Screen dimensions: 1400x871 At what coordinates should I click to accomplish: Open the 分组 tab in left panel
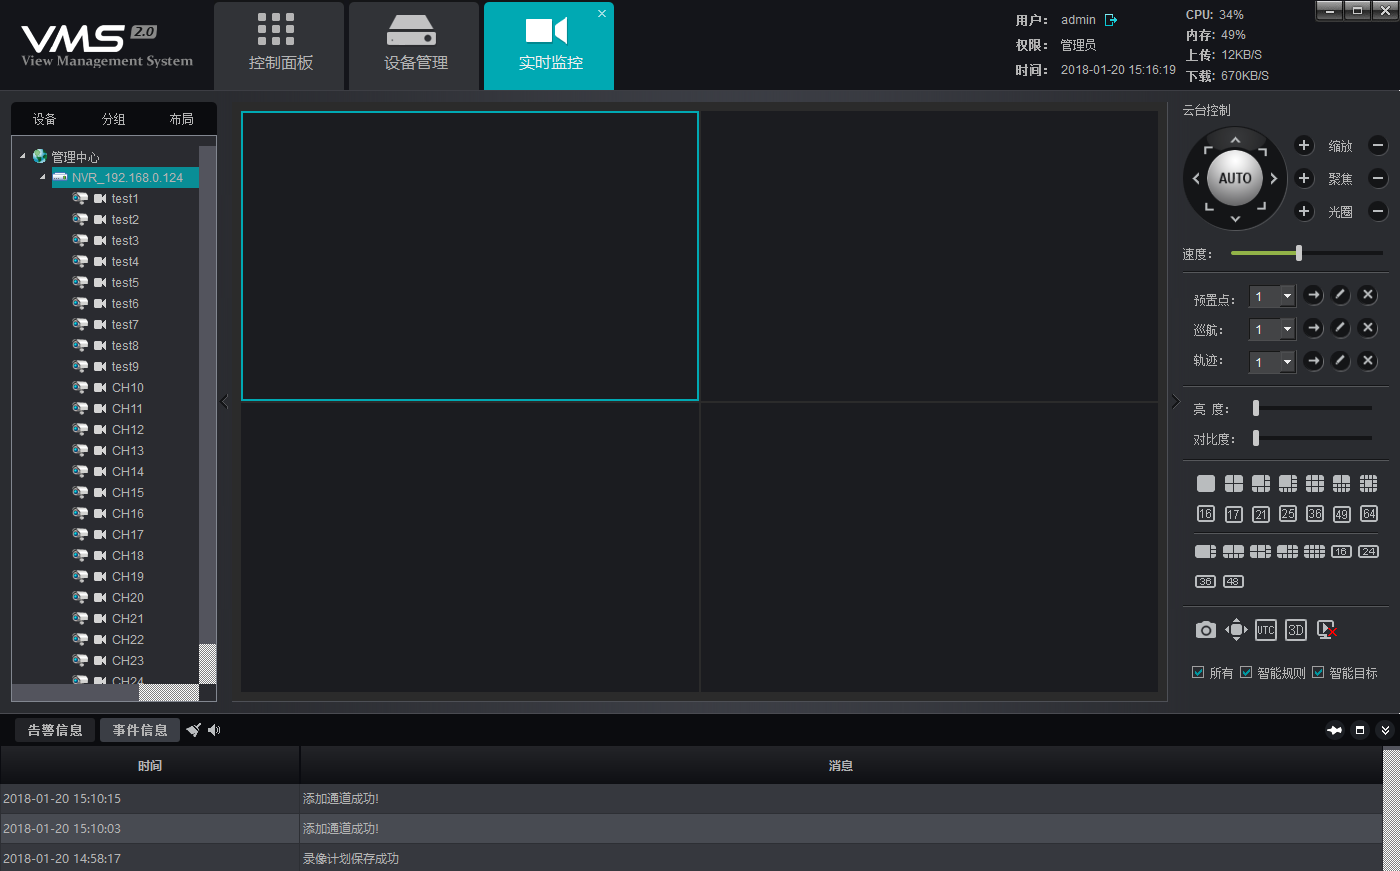click(113, 119)
